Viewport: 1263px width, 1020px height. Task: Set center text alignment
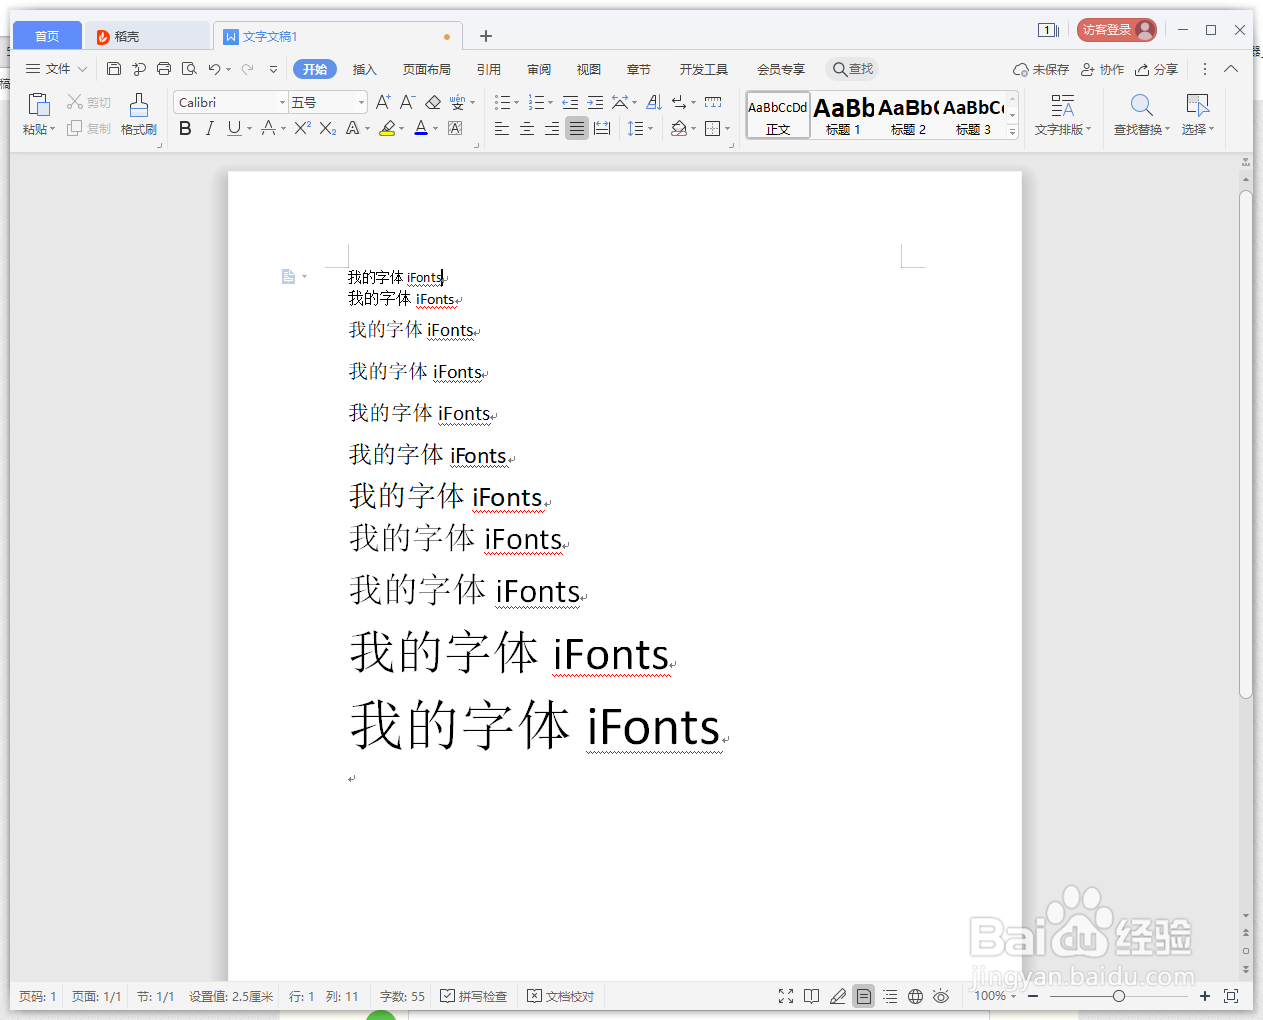coord(527,128)
